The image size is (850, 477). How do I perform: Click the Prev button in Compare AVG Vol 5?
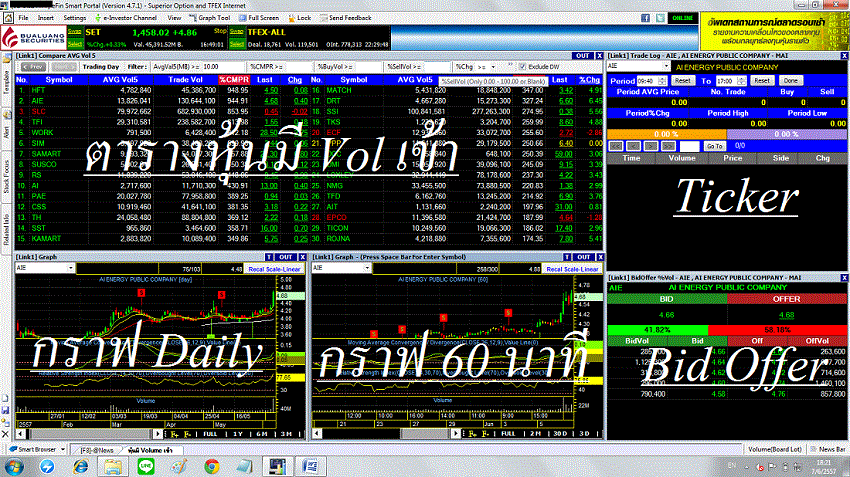34,67
